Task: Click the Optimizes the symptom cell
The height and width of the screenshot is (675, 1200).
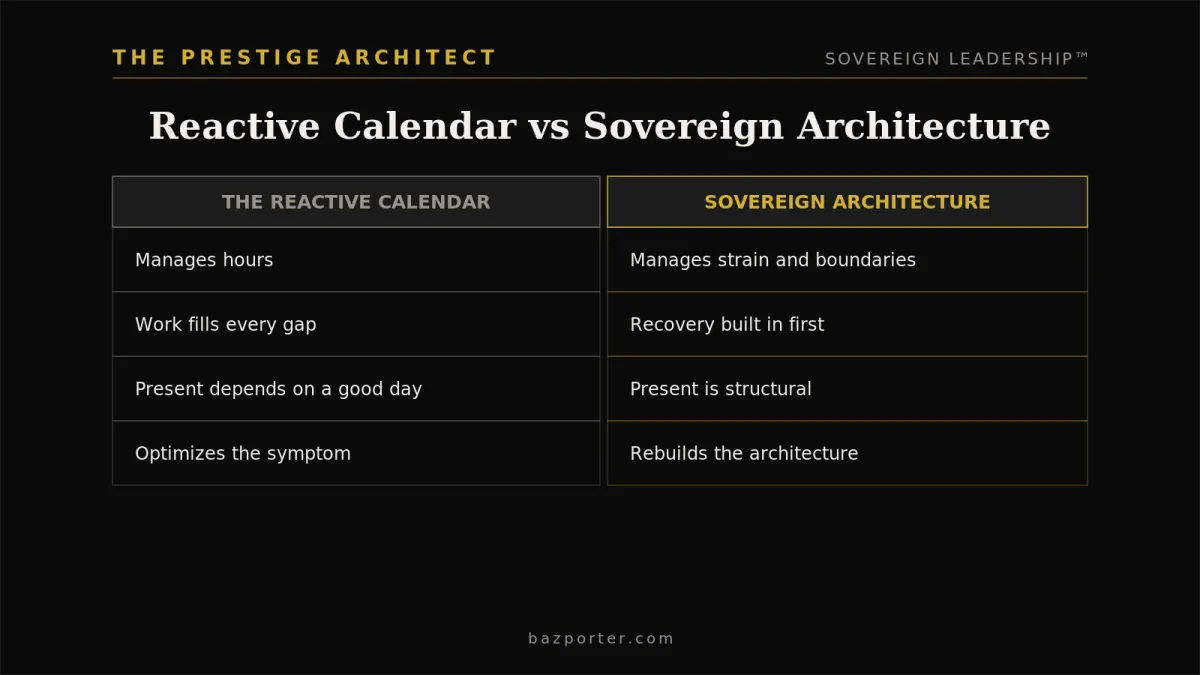Action: point(356,453)
